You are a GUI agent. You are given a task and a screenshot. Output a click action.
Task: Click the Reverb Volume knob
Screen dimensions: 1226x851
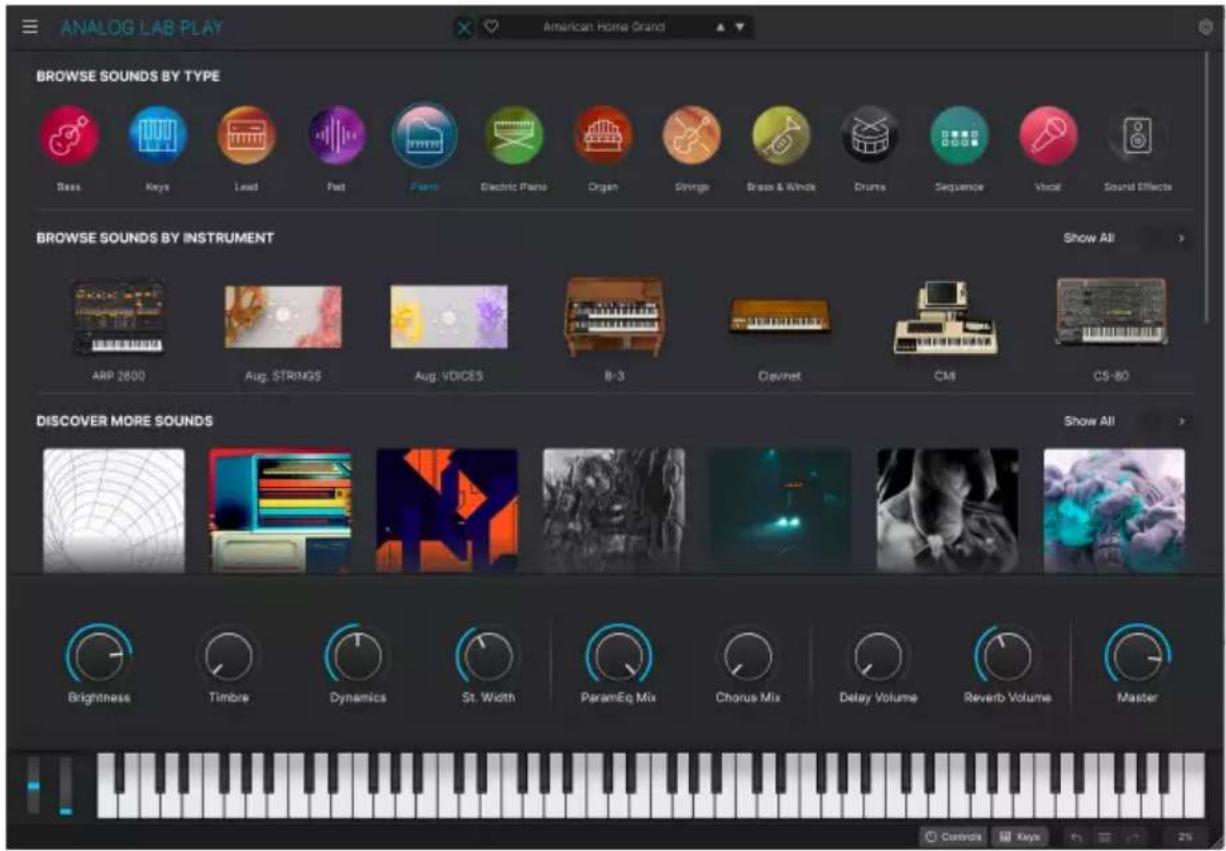click(1007, 657)
